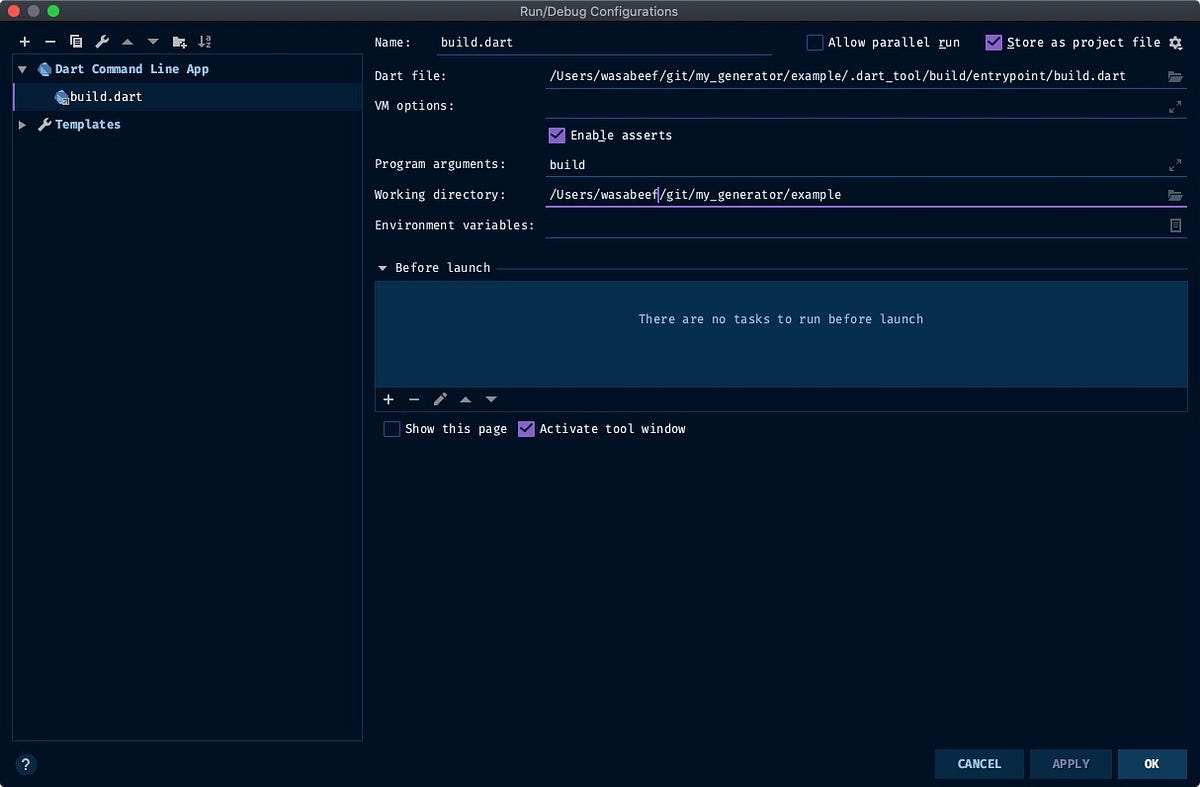
Task: Click the CANCEL button
Action: (979, 764)
